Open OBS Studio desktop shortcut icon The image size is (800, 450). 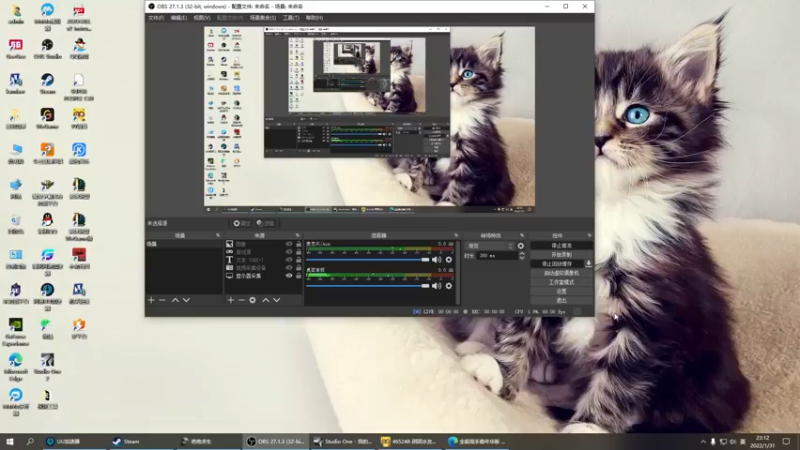click(x=47, y=49)
